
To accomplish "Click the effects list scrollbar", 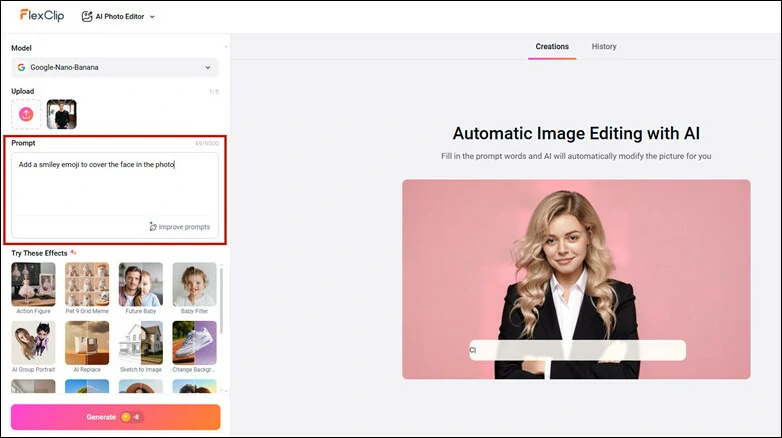I will pos(221,301).
